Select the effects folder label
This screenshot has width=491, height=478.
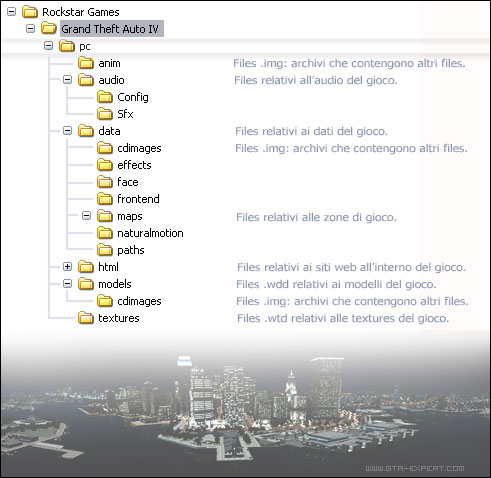(134, 165)
